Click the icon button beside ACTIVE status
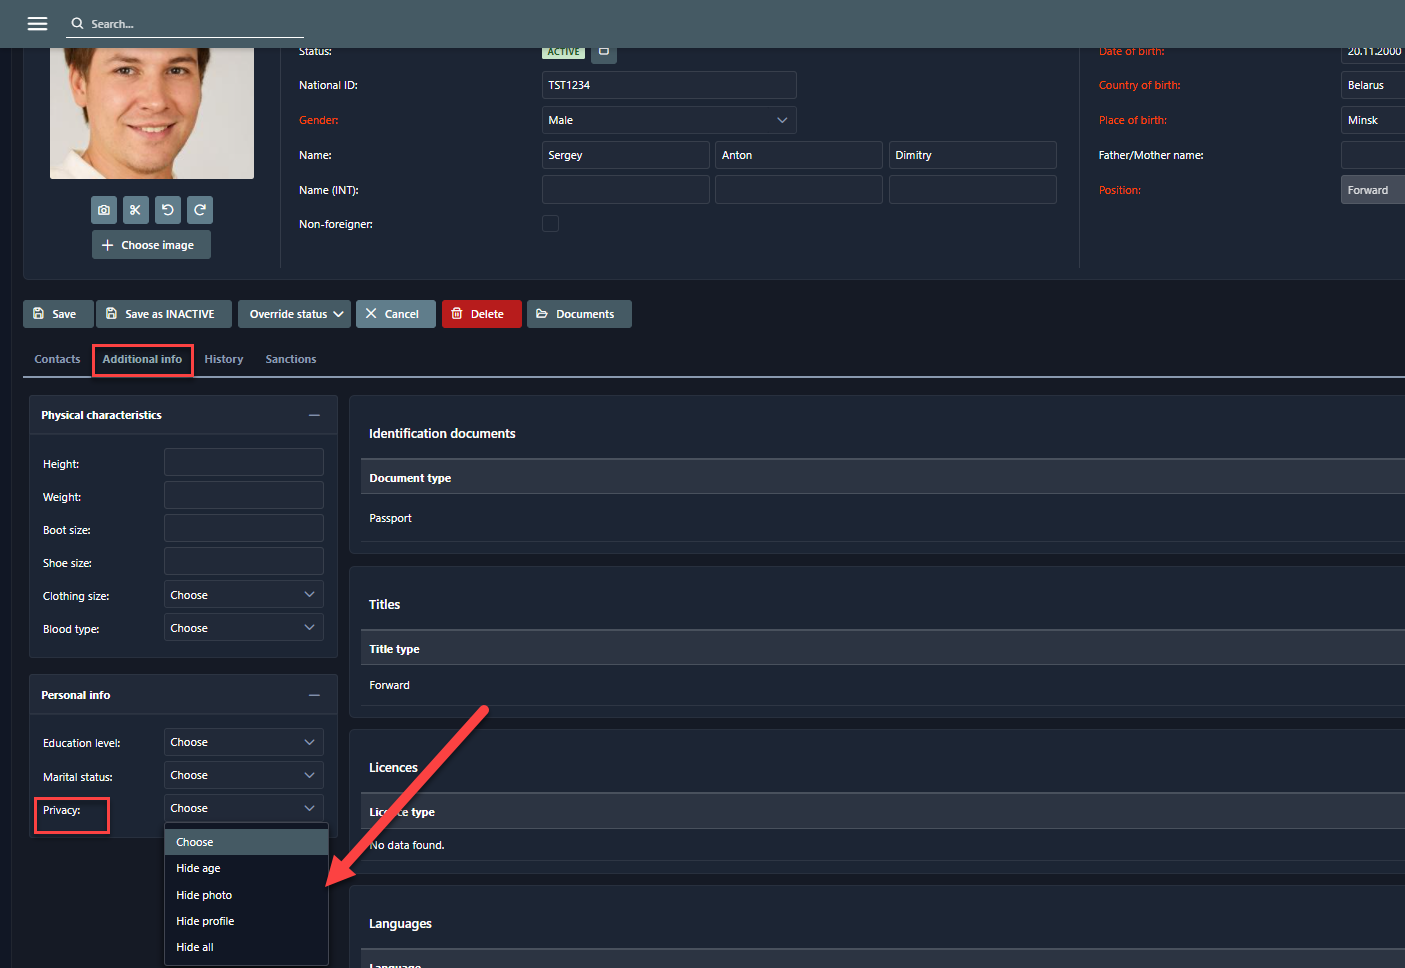 pos(604,52)
